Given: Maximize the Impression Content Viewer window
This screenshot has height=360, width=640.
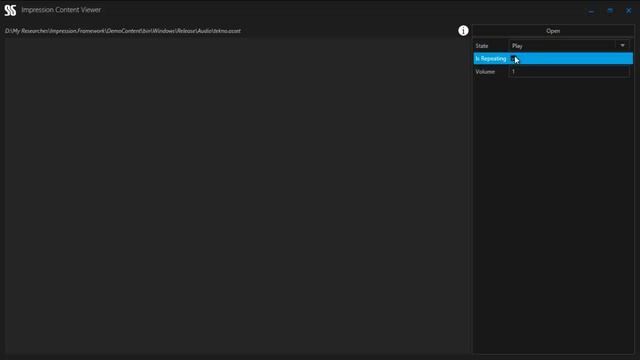Looking at the screenshot, I should coord(610,11).
